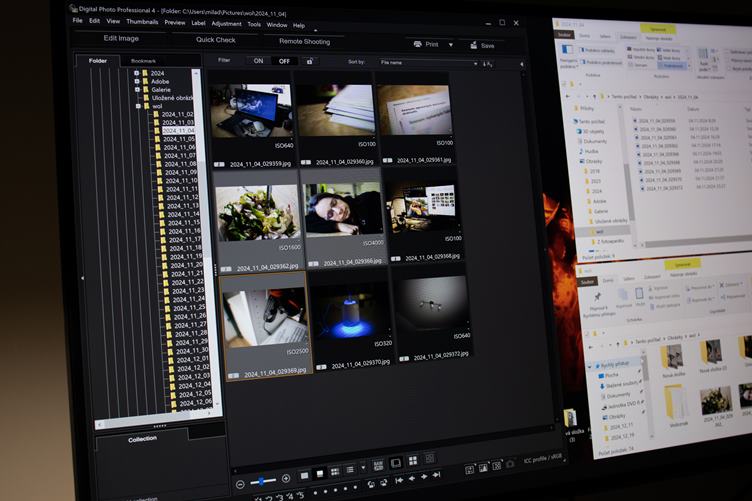The image size is (752, 501).
Task: Open the Print button dropdown arrow
Action: point(451,45)
